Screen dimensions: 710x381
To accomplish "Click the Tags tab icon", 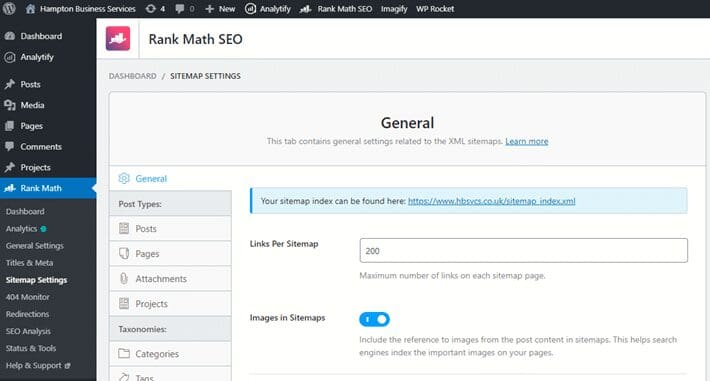I will pyautogui.click(x=124, y=377).
